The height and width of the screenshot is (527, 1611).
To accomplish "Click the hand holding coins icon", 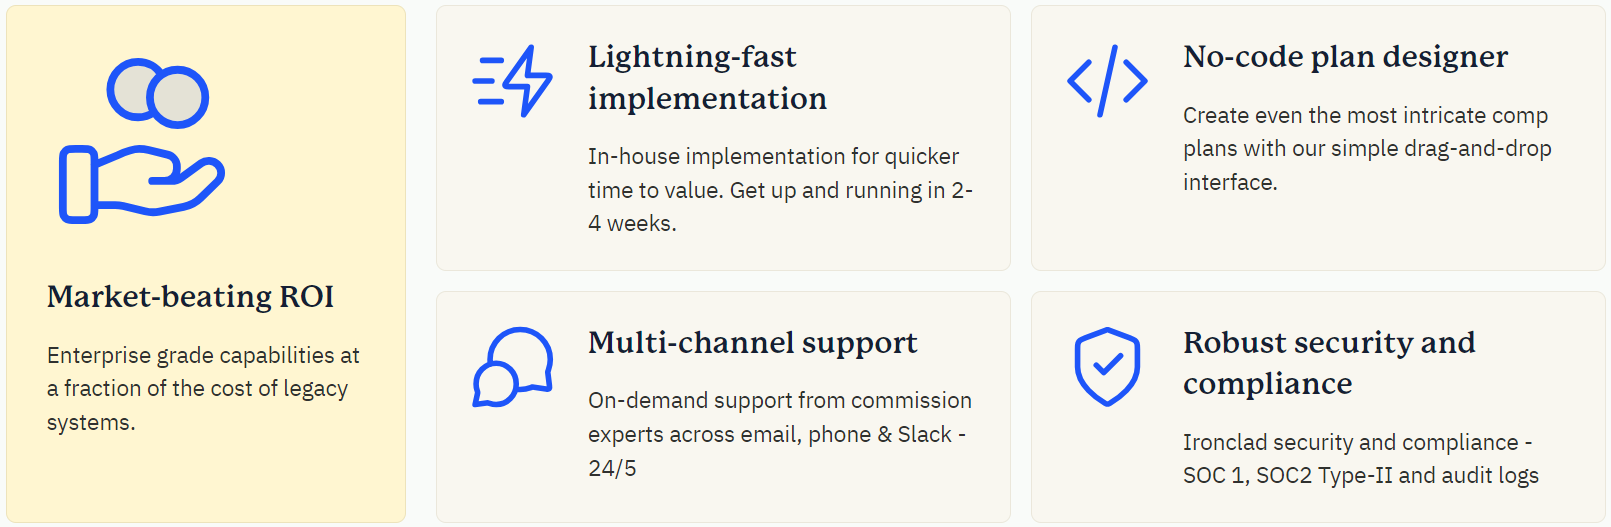I will click(141, 140).
